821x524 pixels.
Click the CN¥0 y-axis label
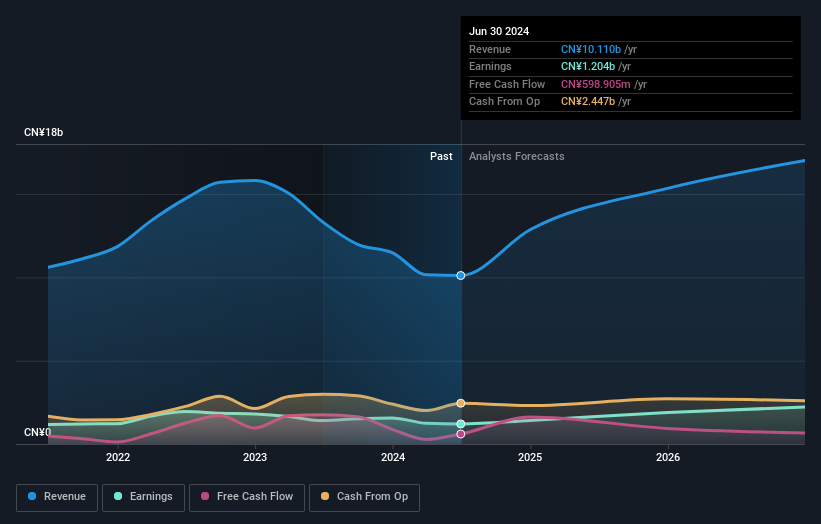38,432
